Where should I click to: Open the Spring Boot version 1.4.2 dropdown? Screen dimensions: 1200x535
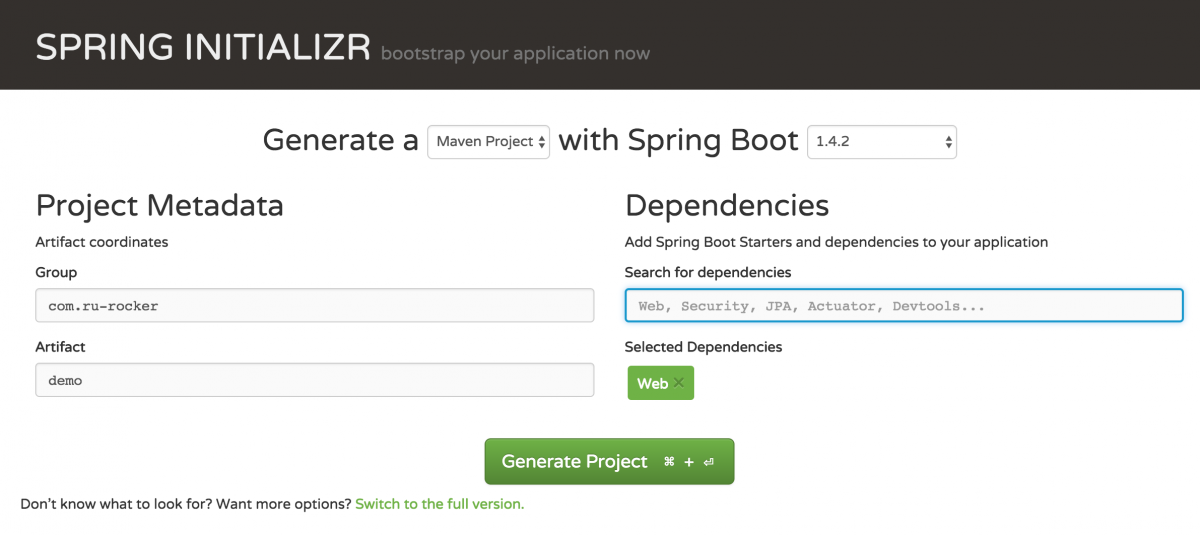pos(882,142)
